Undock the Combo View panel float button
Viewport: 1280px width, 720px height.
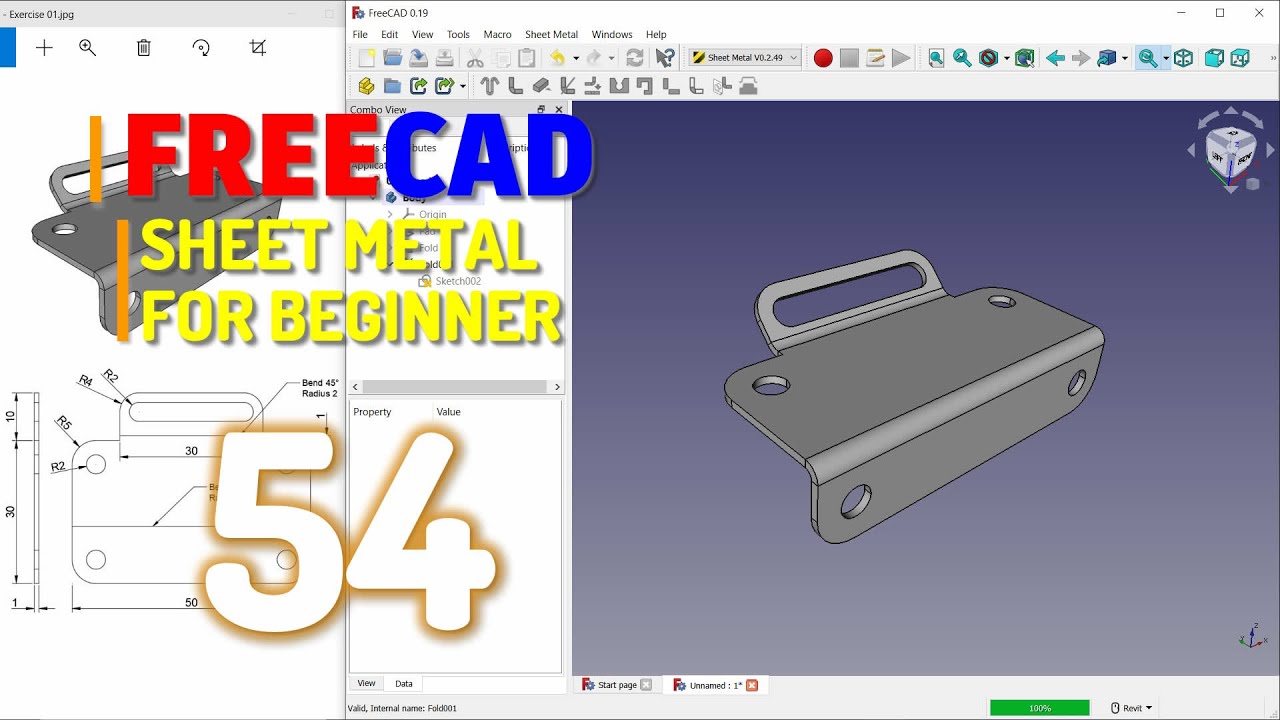541,110
